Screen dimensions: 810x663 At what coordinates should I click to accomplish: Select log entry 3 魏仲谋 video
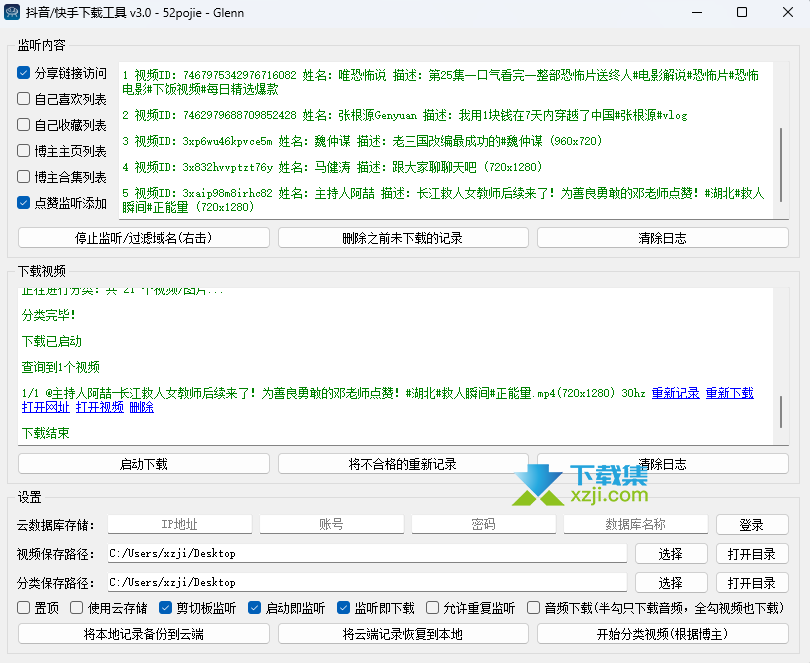click(362, 141)
